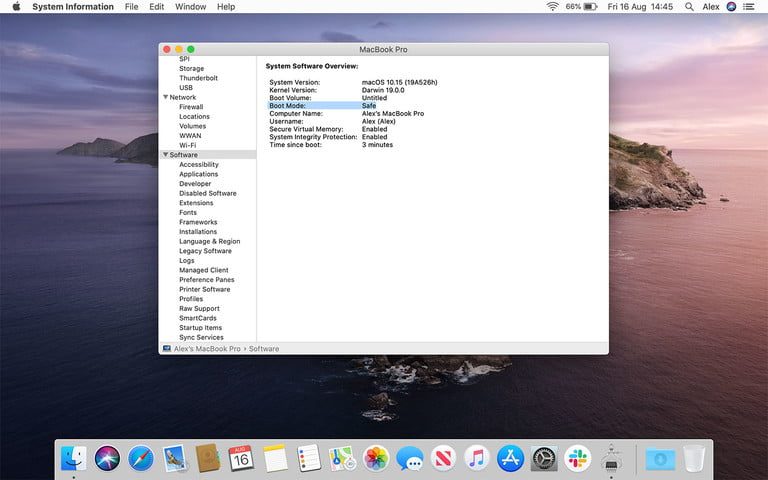Click the App Store dock icon

pos(510,459)
